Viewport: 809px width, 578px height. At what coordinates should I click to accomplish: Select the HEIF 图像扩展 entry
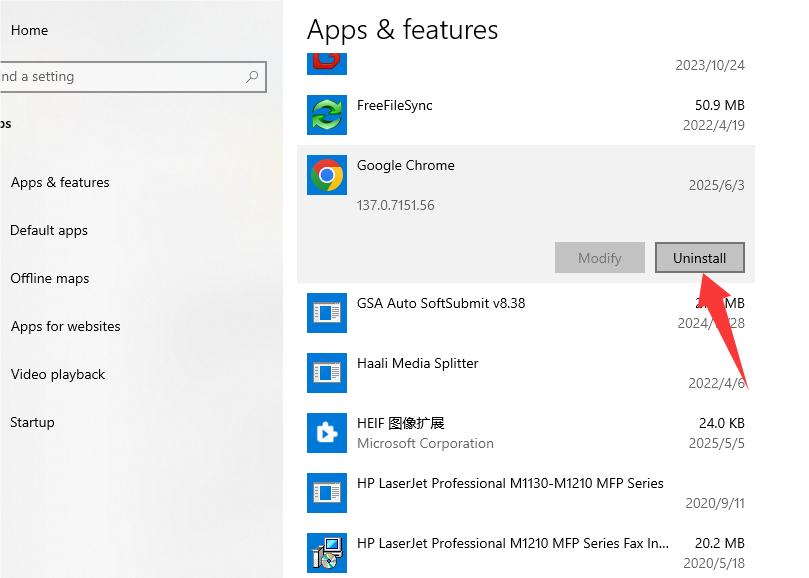coord(400,423)
